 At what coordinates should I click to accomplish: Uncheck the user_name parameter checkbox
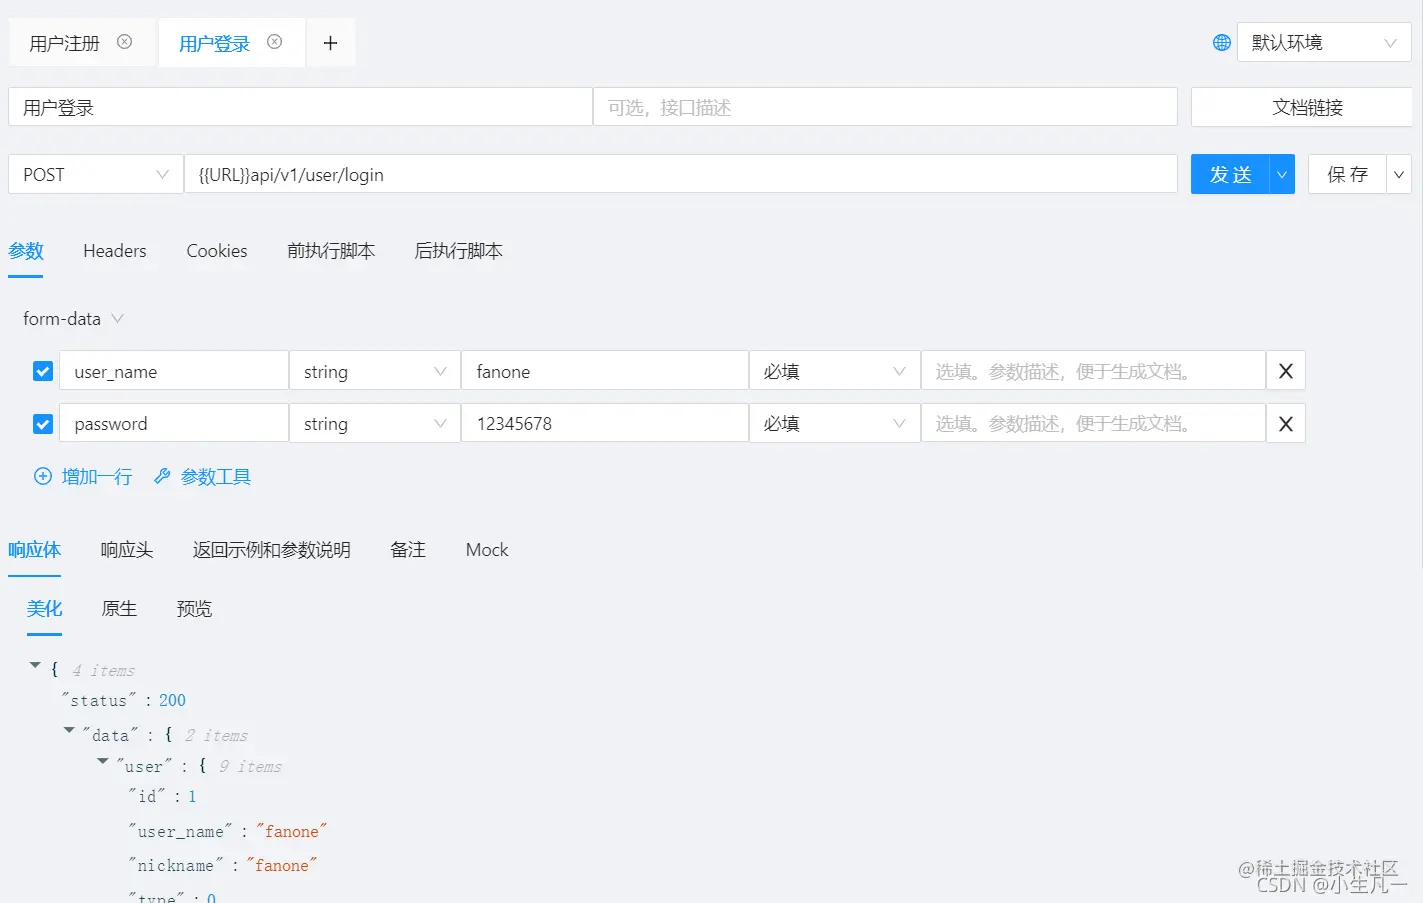pyautogui.click(x=42, y=370)
